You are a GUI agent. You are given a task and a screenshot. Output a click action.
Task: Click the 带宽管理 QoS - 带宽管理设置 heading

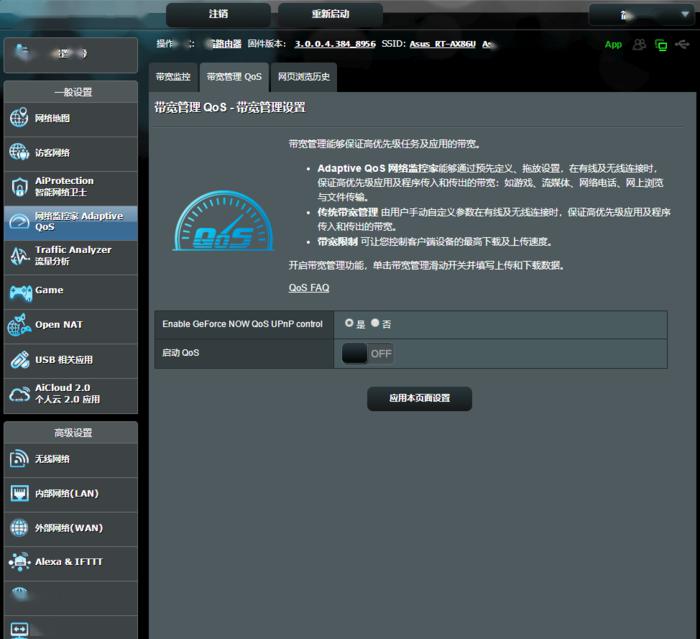coord(230,107)
